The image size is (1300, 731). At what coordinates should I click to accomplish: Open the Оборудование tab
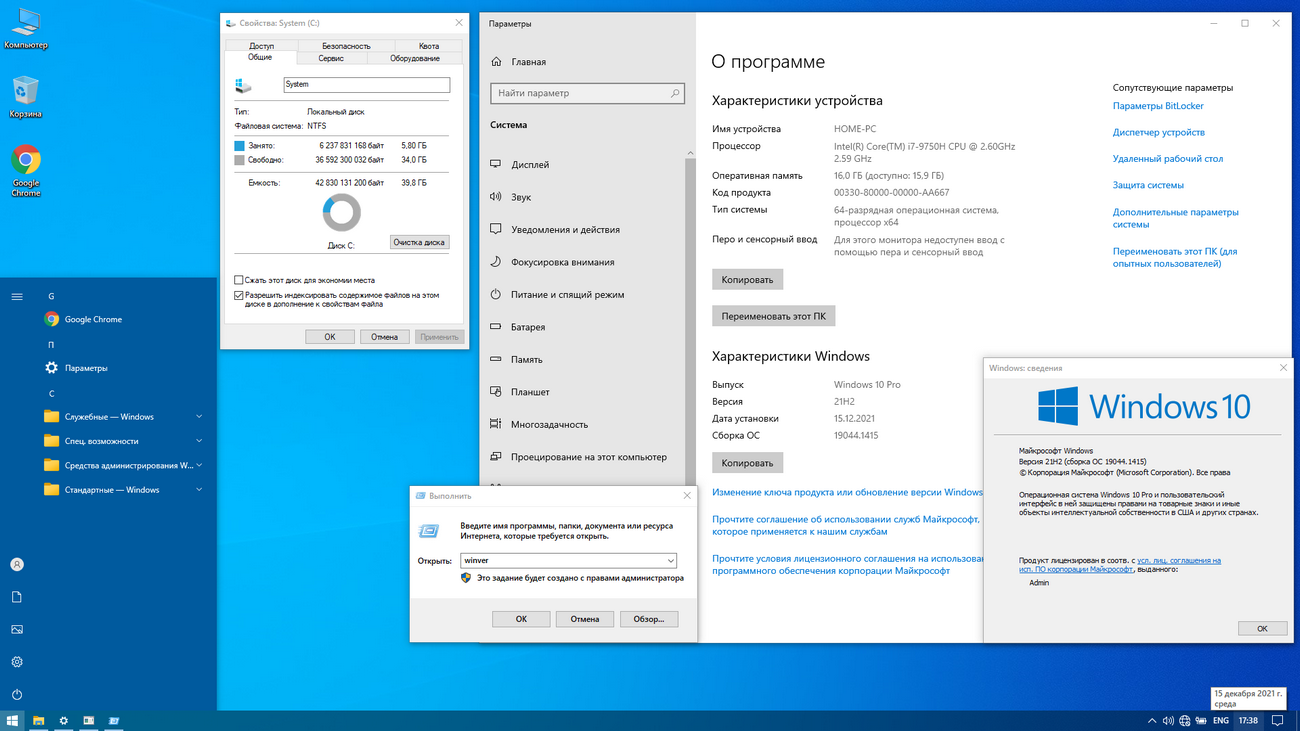(x=415, y=58)
